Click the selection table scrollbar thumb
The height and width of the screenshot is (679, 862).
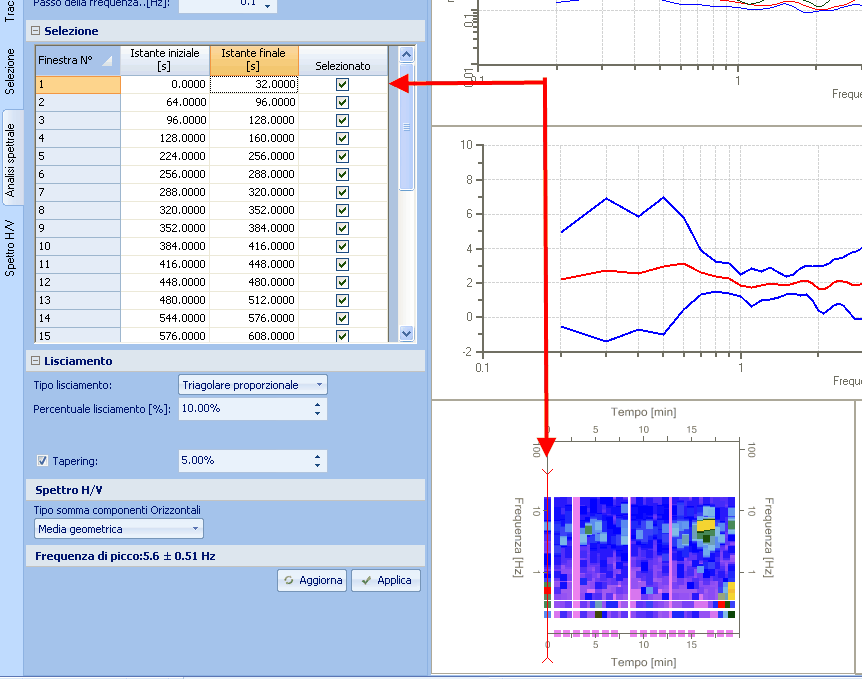(406, 127)
